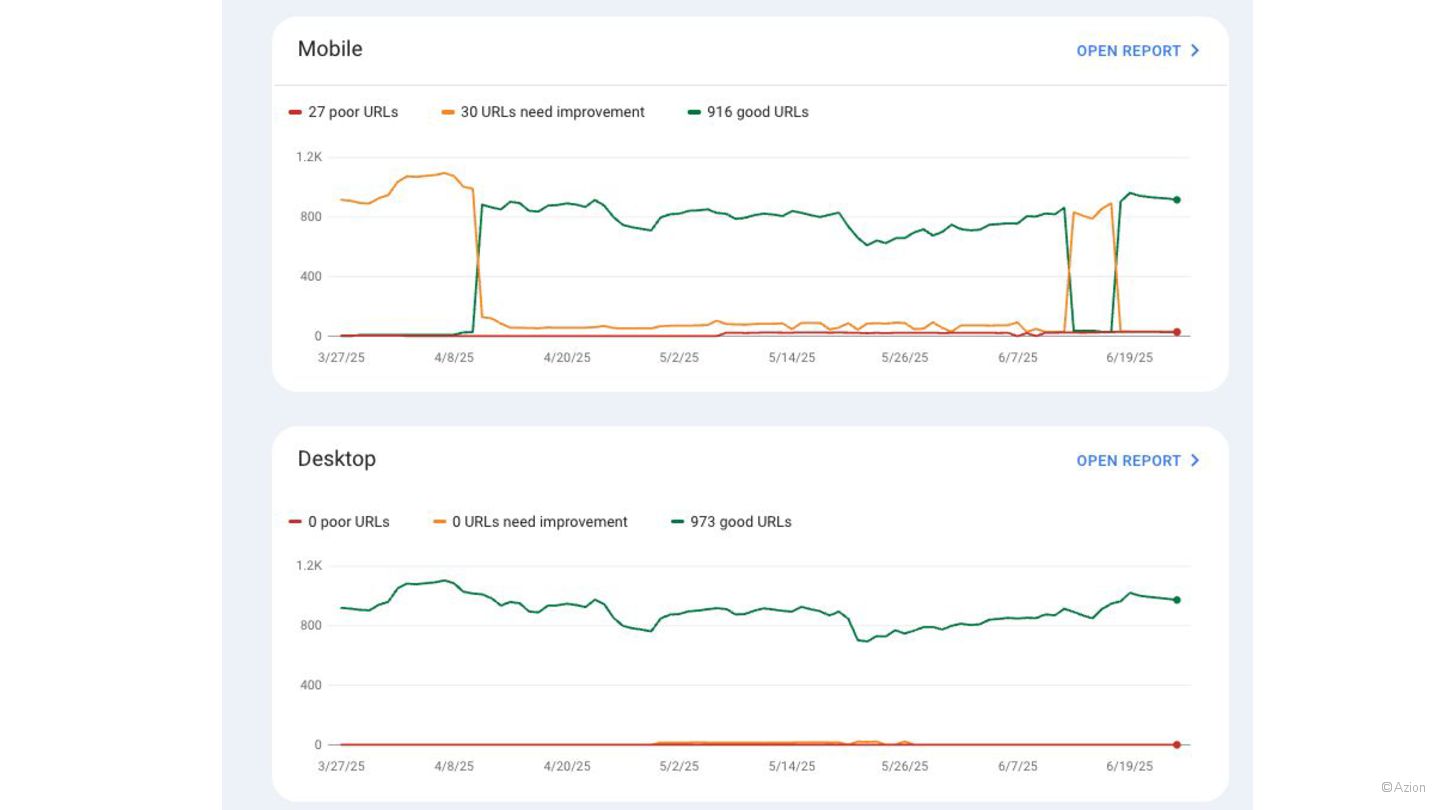Click the red endpoint dot on the Mobile chart
This screenshot has width=1440, height=810.
point(1177,332)
